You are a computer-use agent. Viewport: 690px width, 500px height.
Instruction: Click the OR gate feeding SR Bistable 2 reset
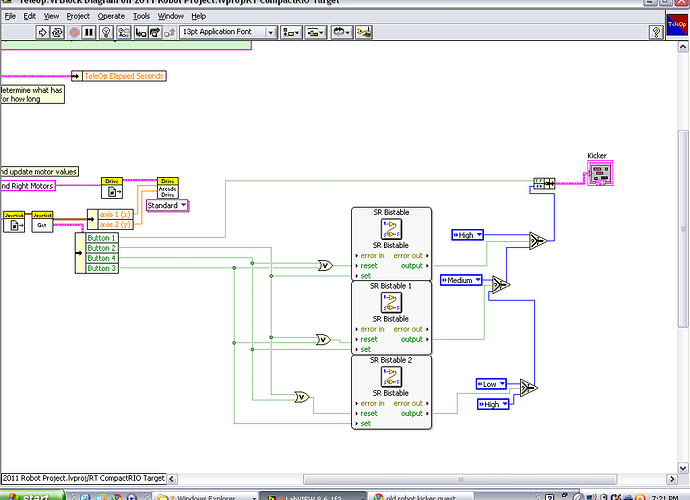click(302, 397)
